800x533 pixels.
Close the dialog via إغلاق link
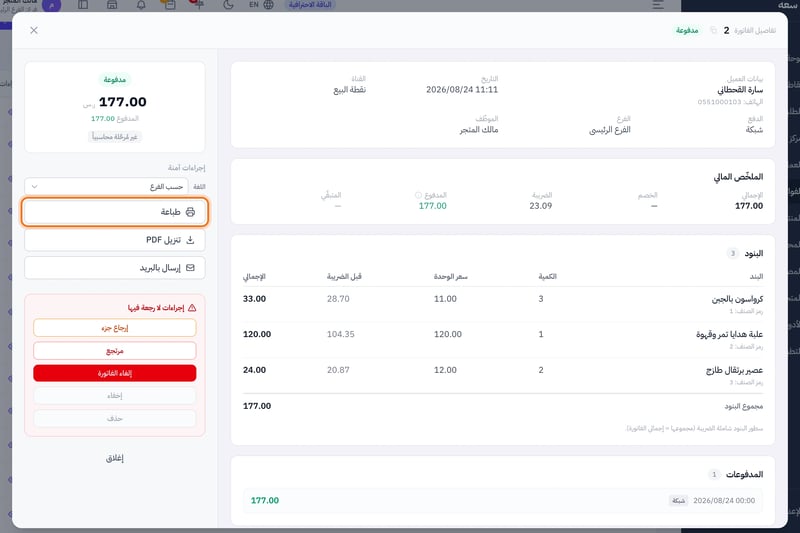point(115,458)
